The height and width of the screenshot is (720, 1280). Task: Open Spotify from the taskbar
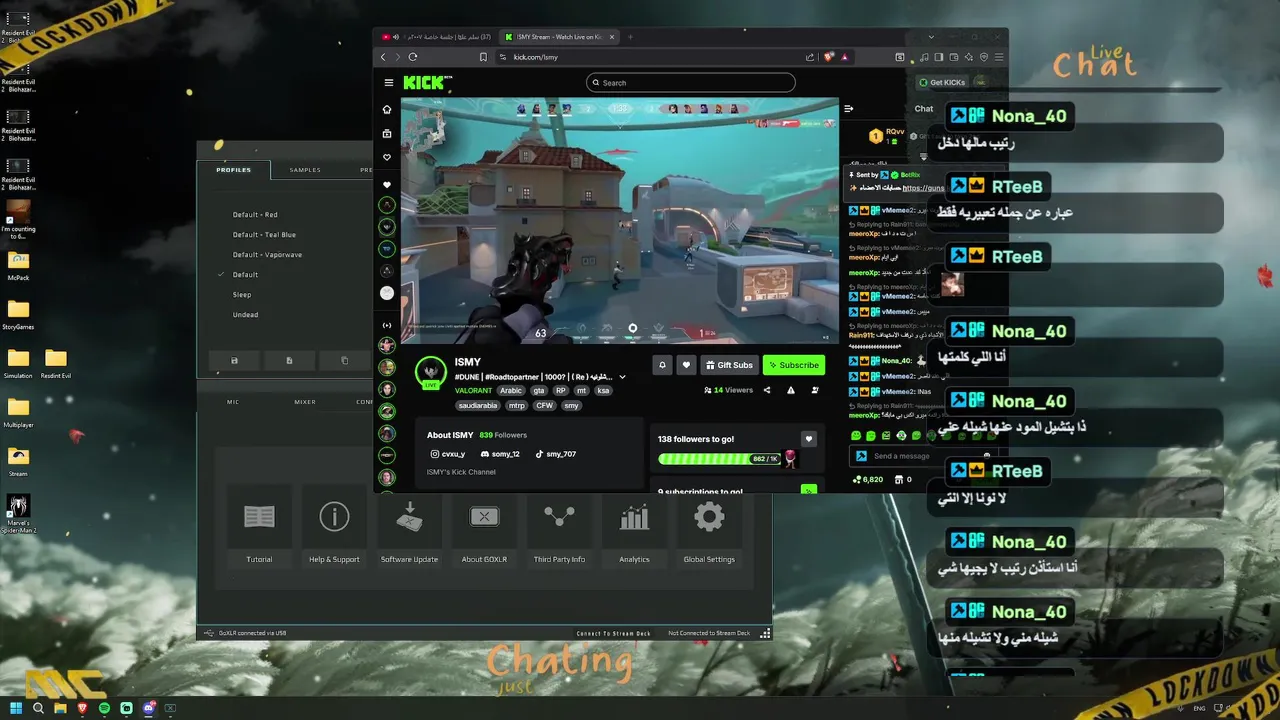[x=104, y=708]
